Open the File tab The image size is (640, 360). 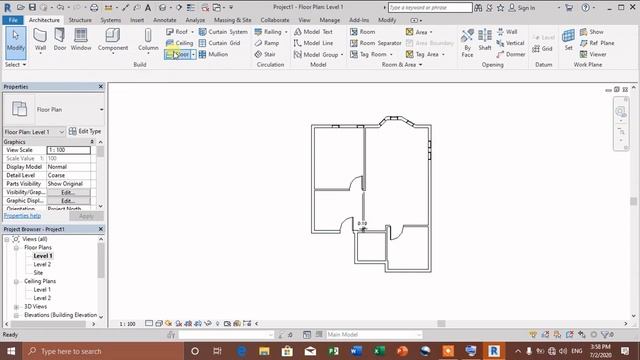13,20
